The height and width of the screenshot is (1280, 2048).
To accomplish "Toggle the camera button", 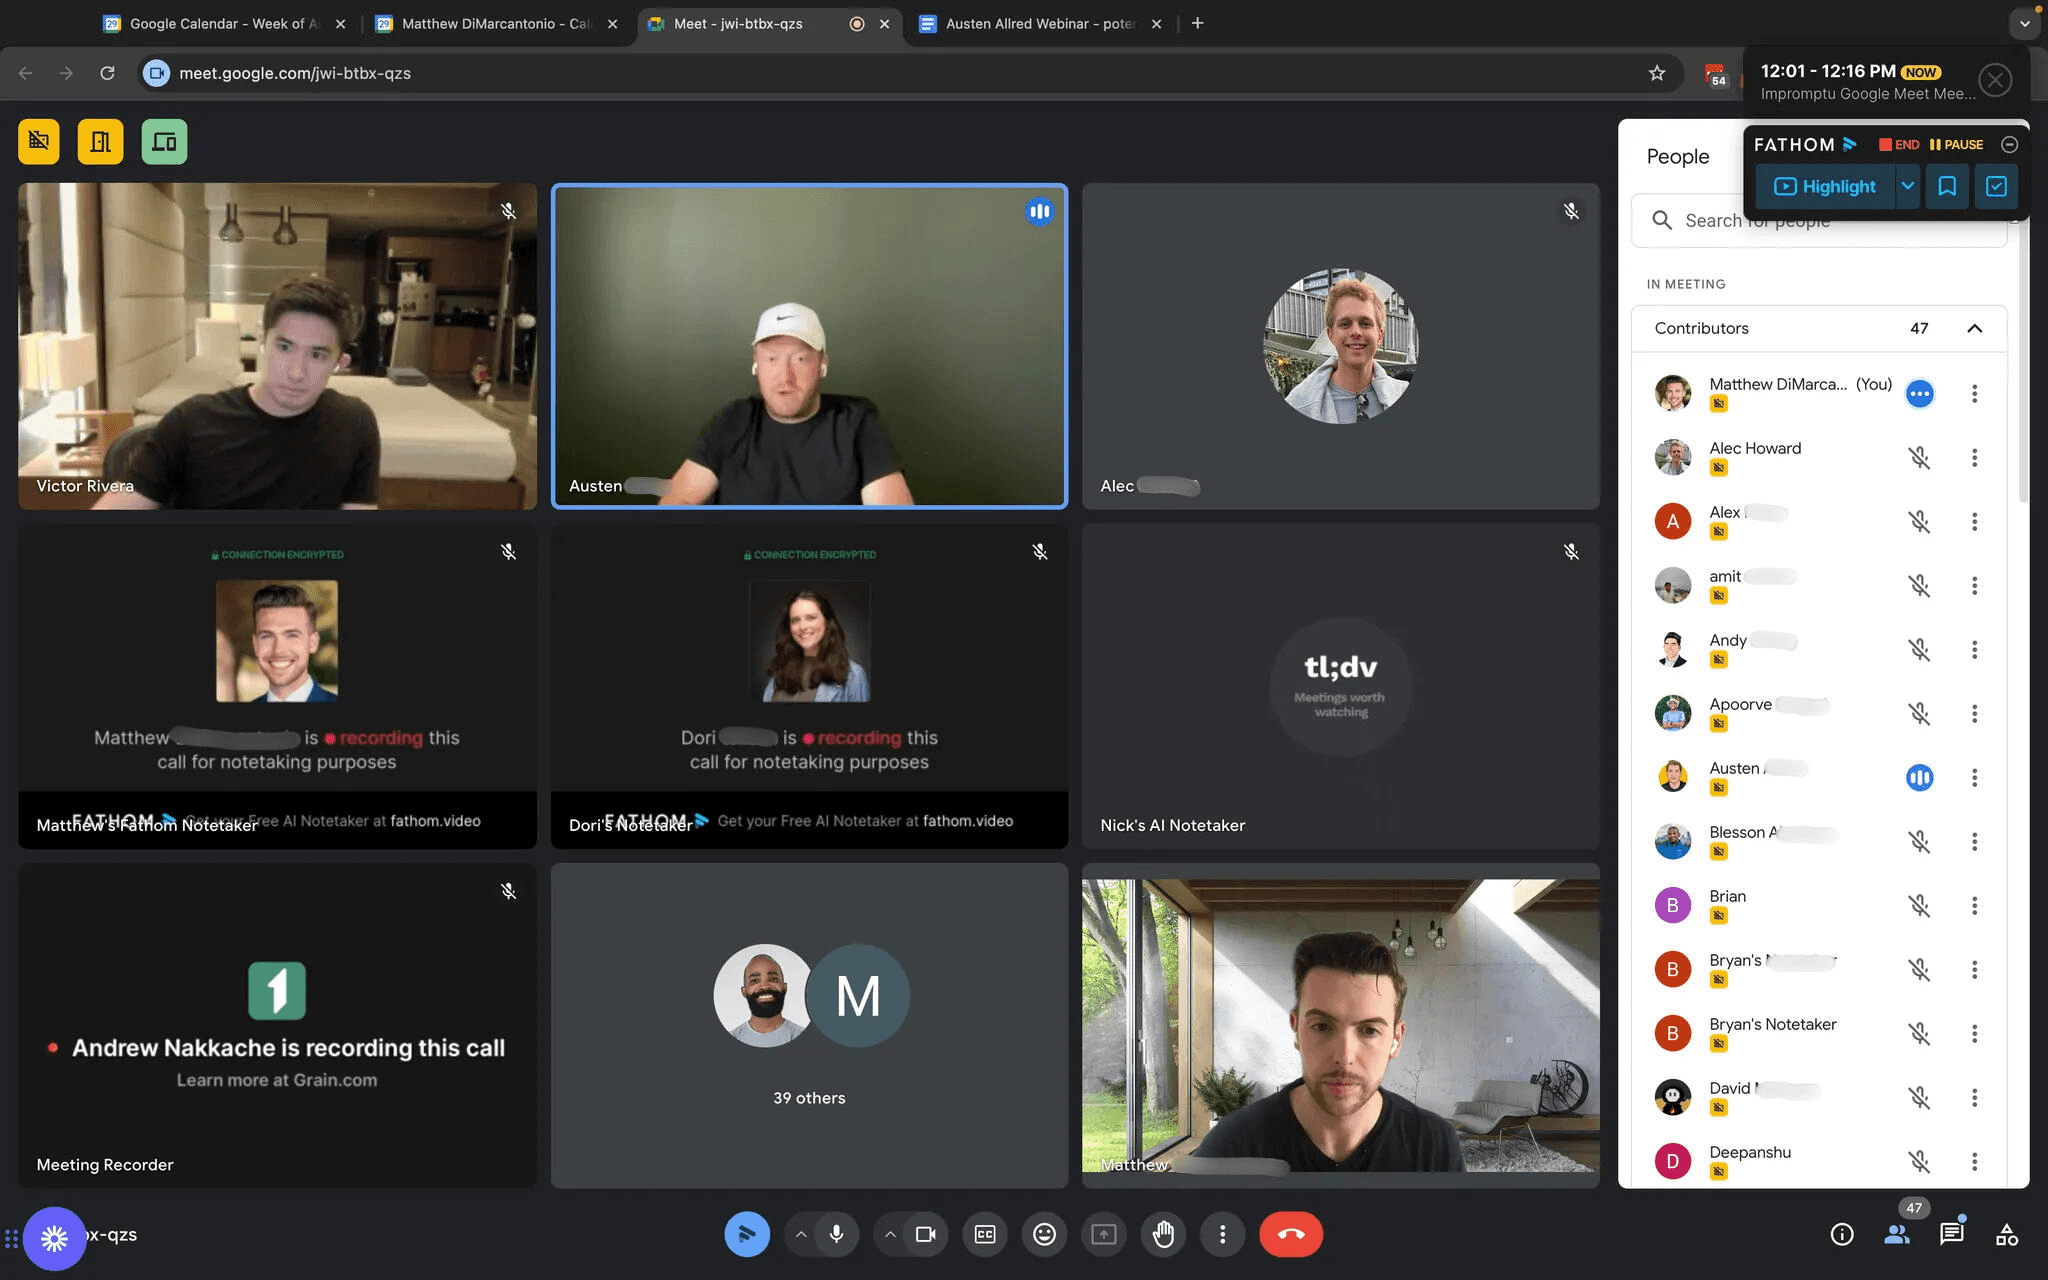I will click(925, 1234).
